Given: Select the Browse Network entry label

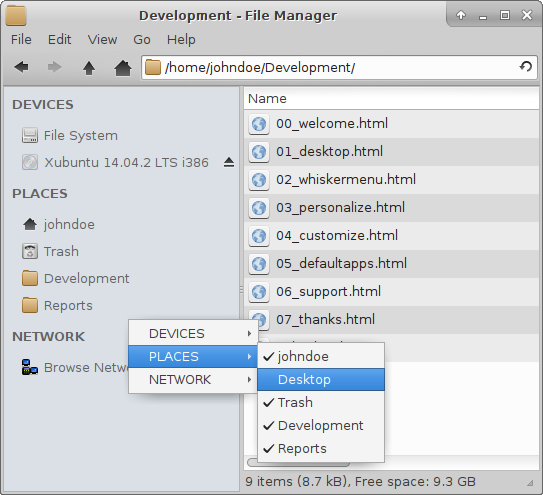Looking at the screenshot, I should (x=86, y=368).
